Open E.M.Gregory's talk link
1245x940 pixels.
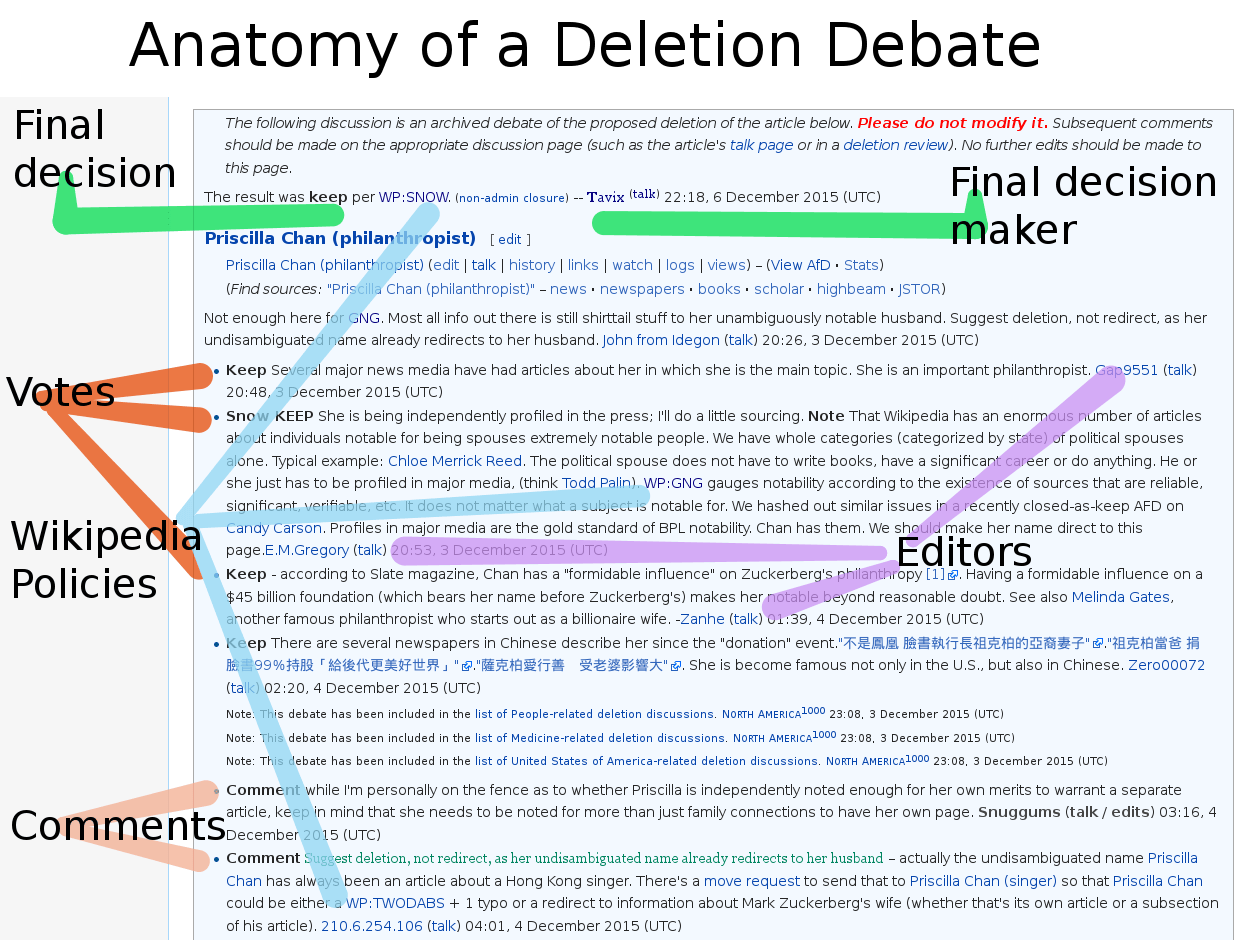(x=370, y=550)
